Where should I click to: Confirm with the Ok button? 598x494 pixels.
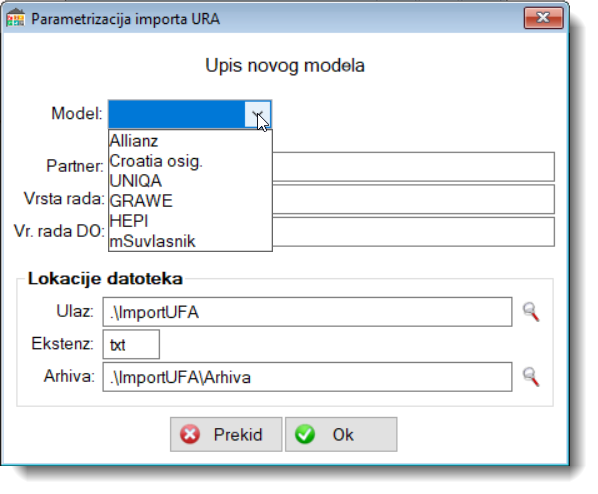coord(341,434)
